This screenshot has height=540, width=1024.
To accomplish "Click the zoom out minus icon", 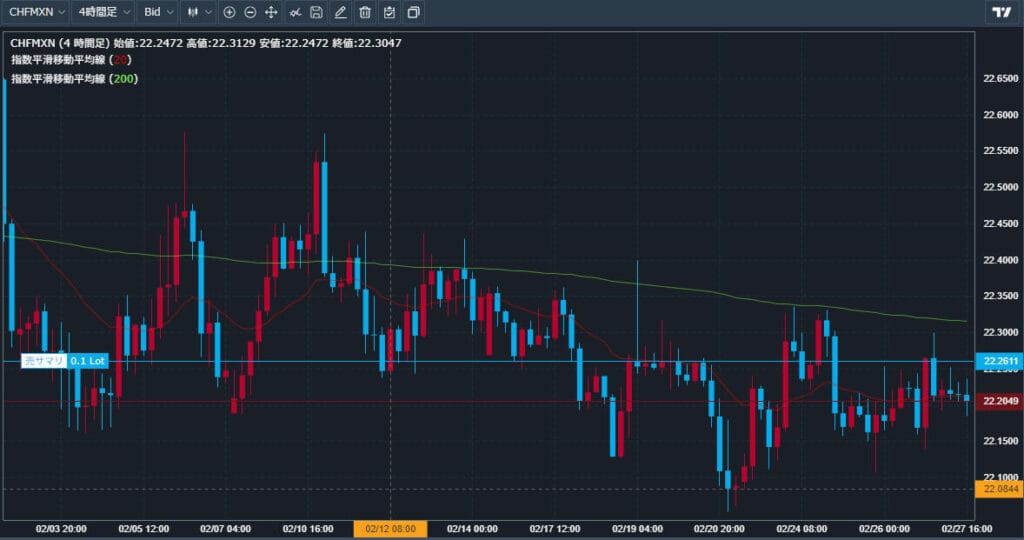I will (x=250, y=12).
